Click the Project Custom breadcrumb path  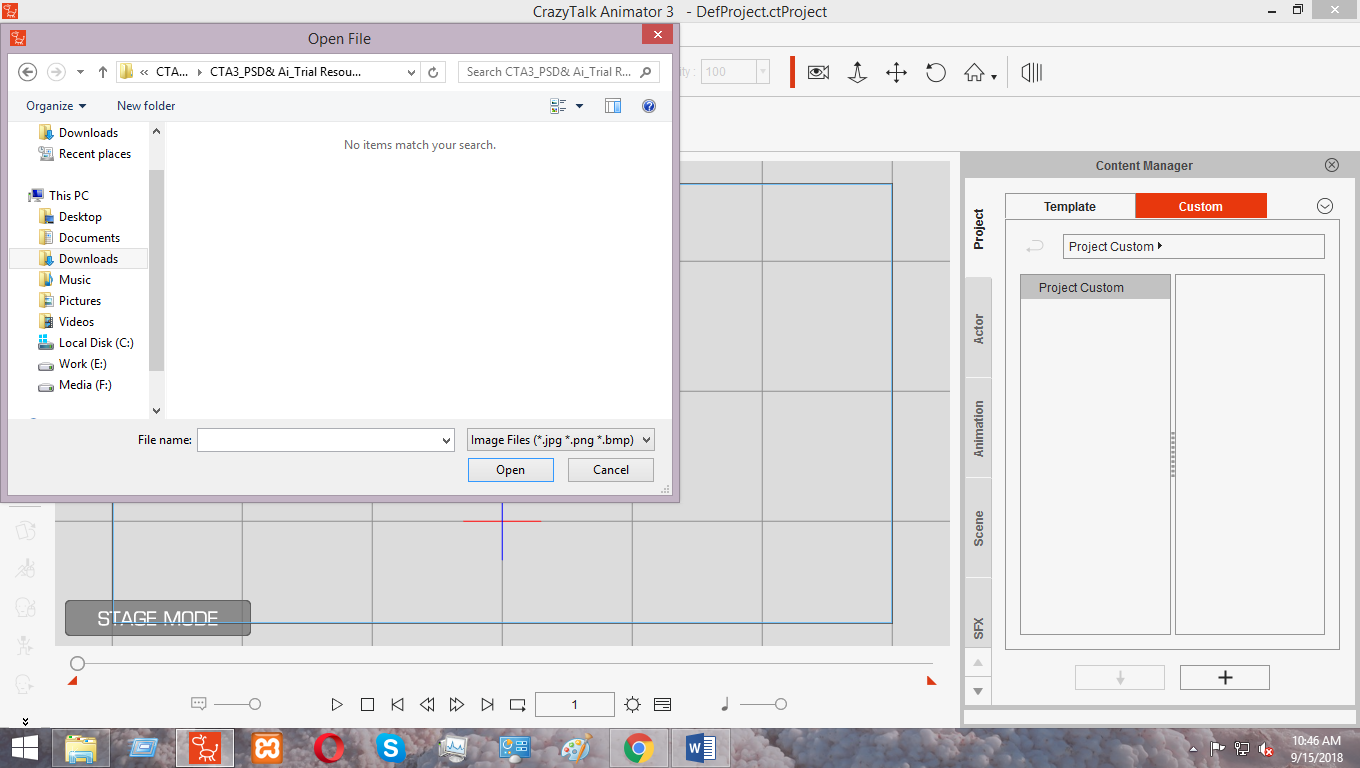[x=1194, y=246]
